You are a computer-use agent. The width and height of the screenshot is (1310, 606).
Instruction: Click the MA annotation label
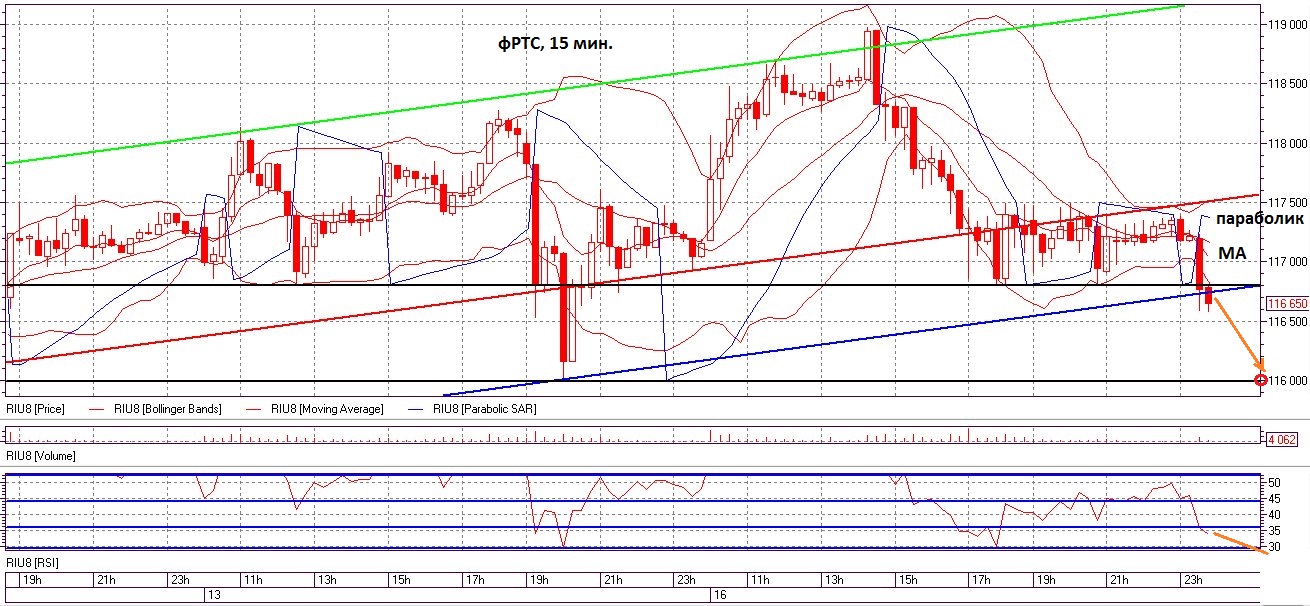[1231, 253]
